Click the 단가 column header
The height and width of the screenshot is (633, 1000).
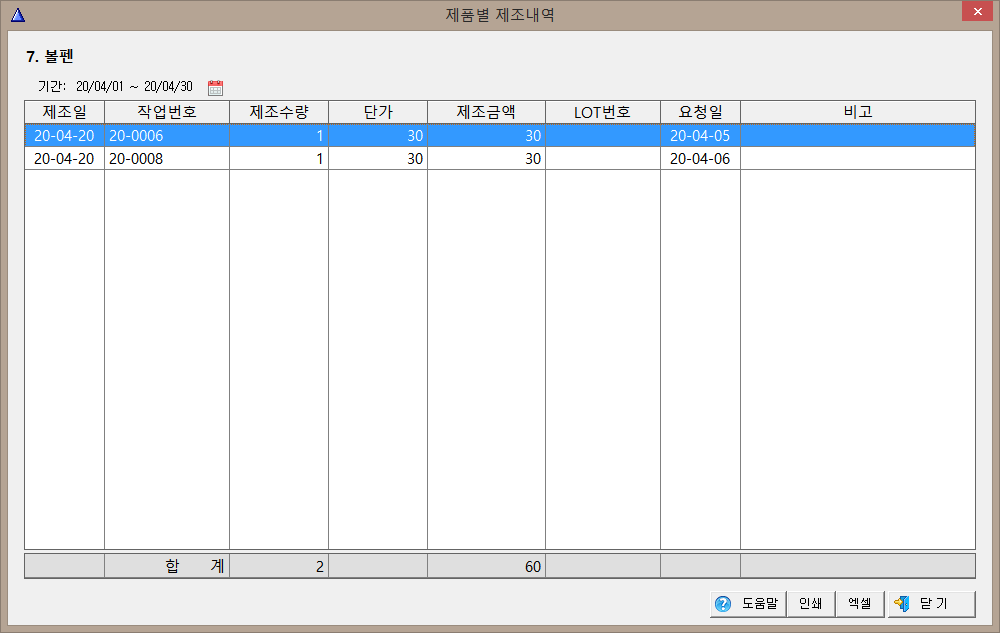378,112
